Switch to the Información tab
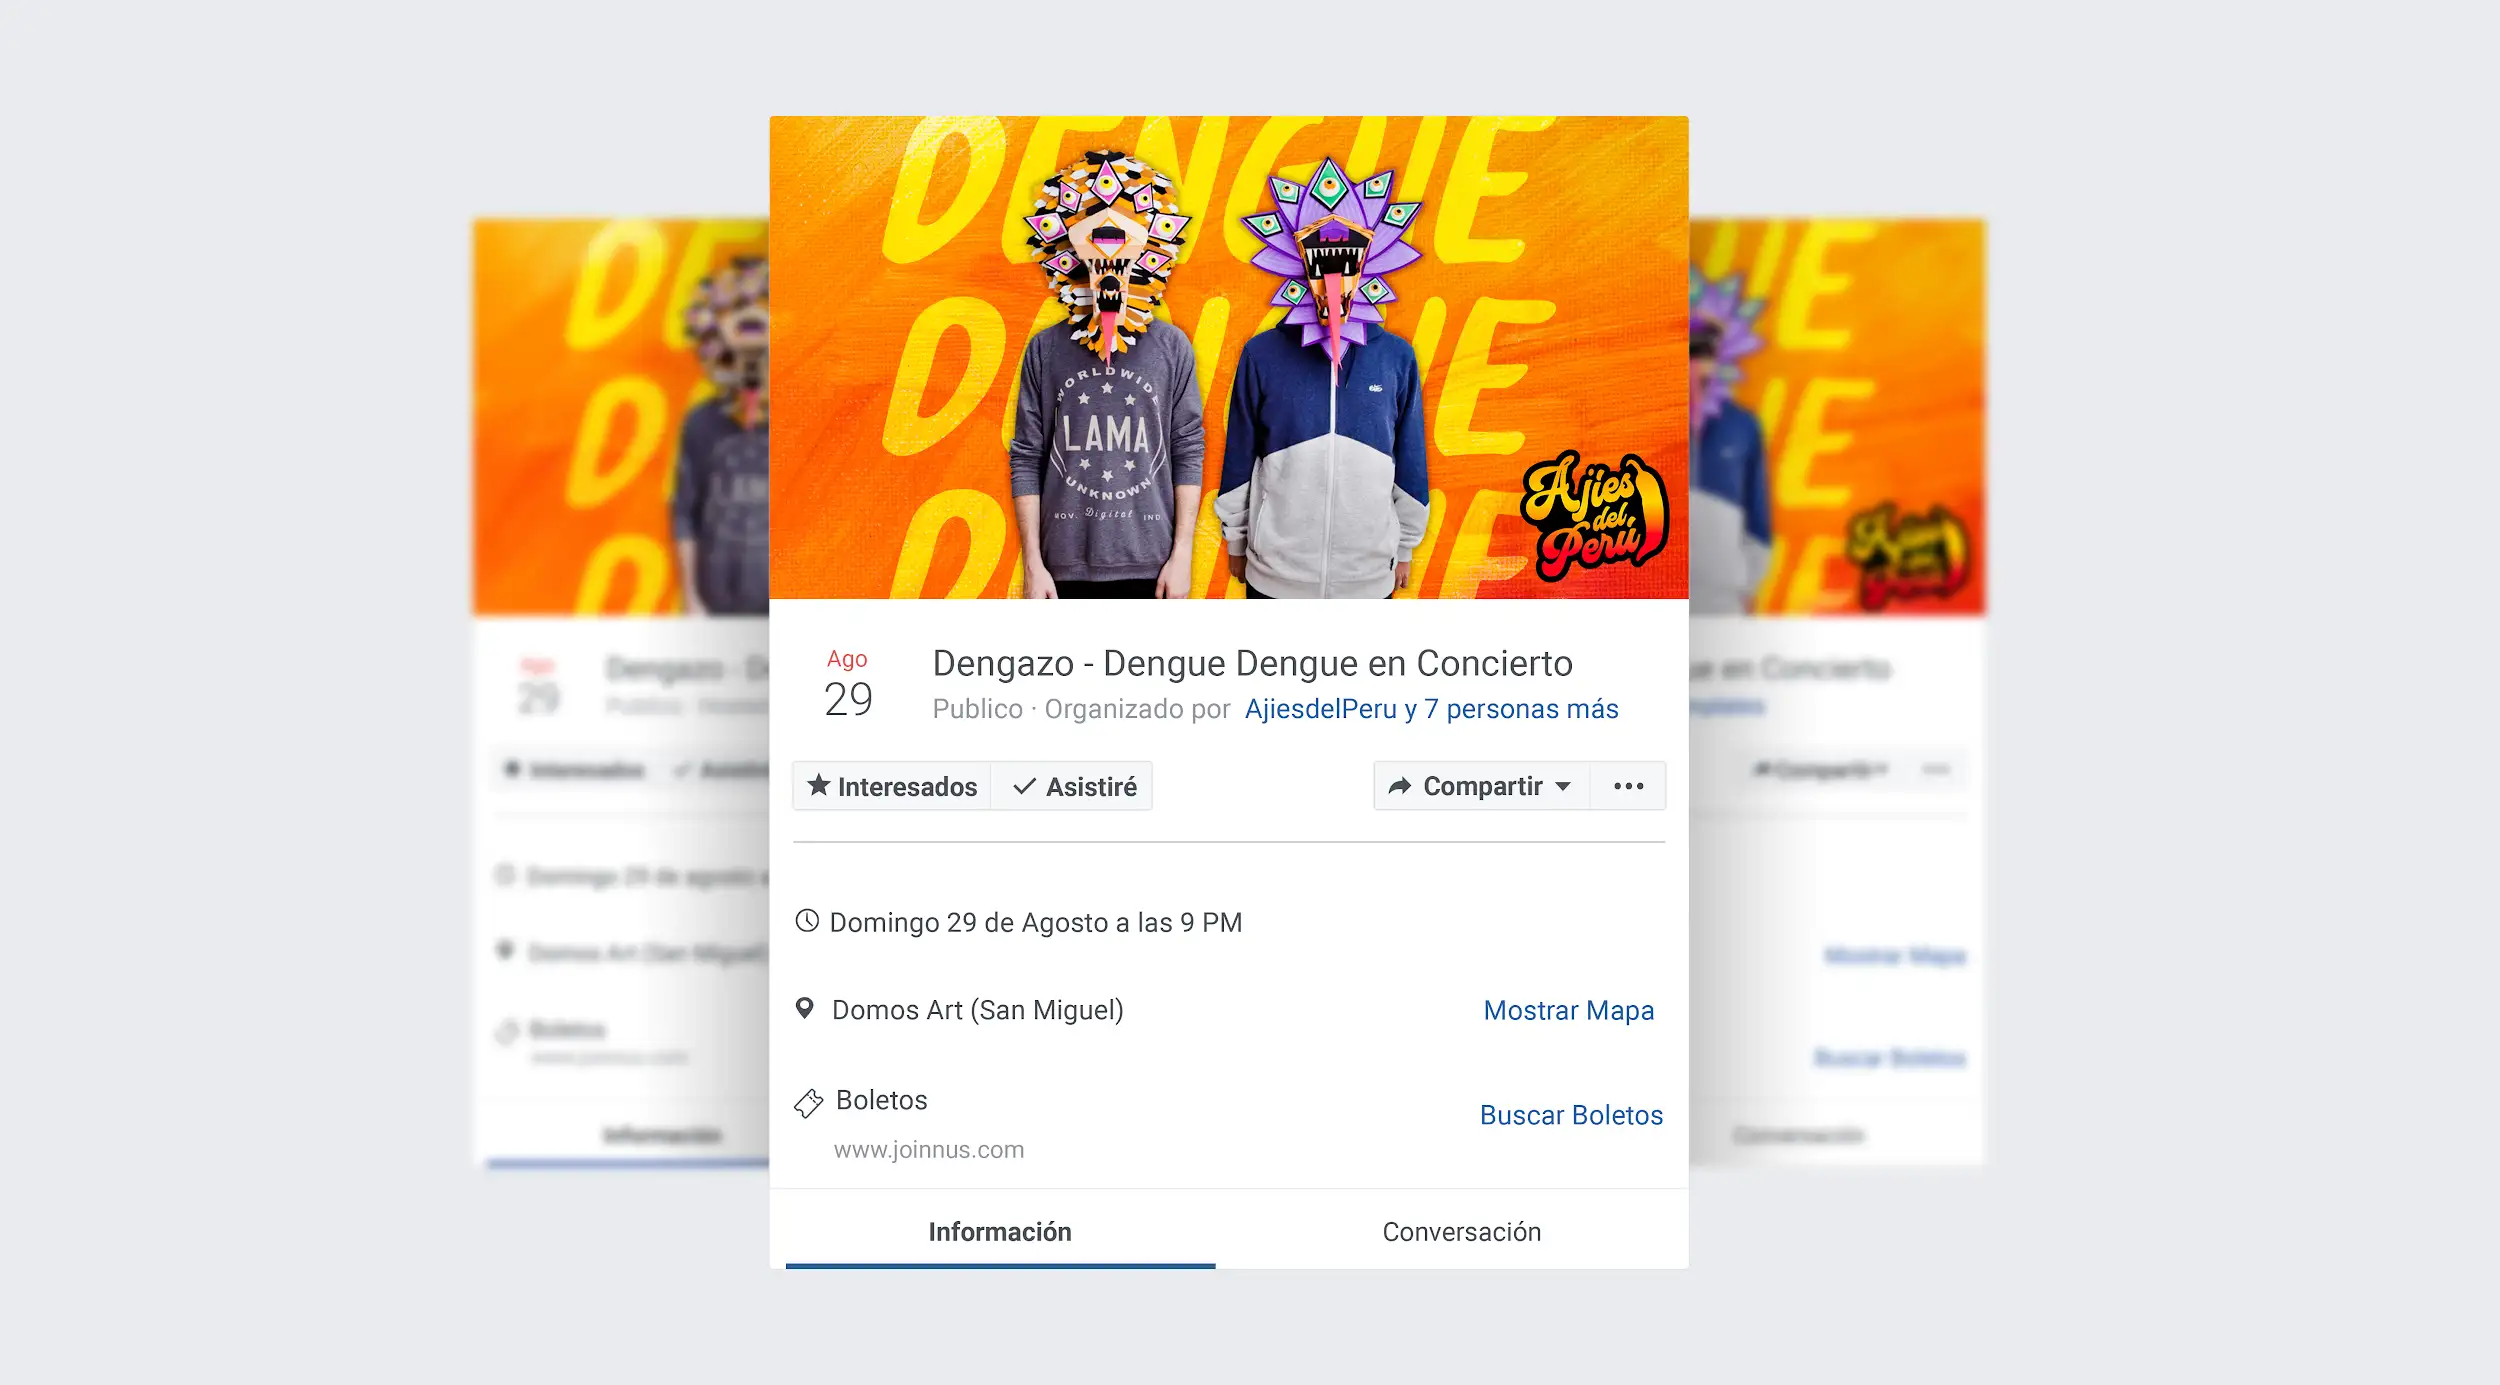Image resolution: width=2500 pixels, height=1385 pixels. (x=1000, y=1231)
